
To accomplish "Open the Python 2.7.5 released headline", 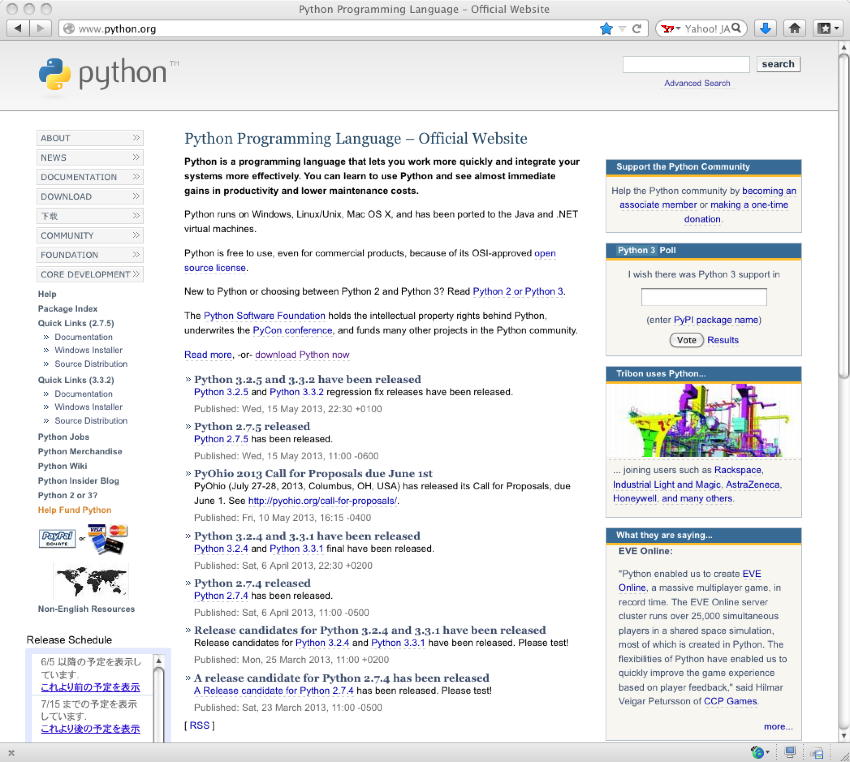I will (252, 427).
